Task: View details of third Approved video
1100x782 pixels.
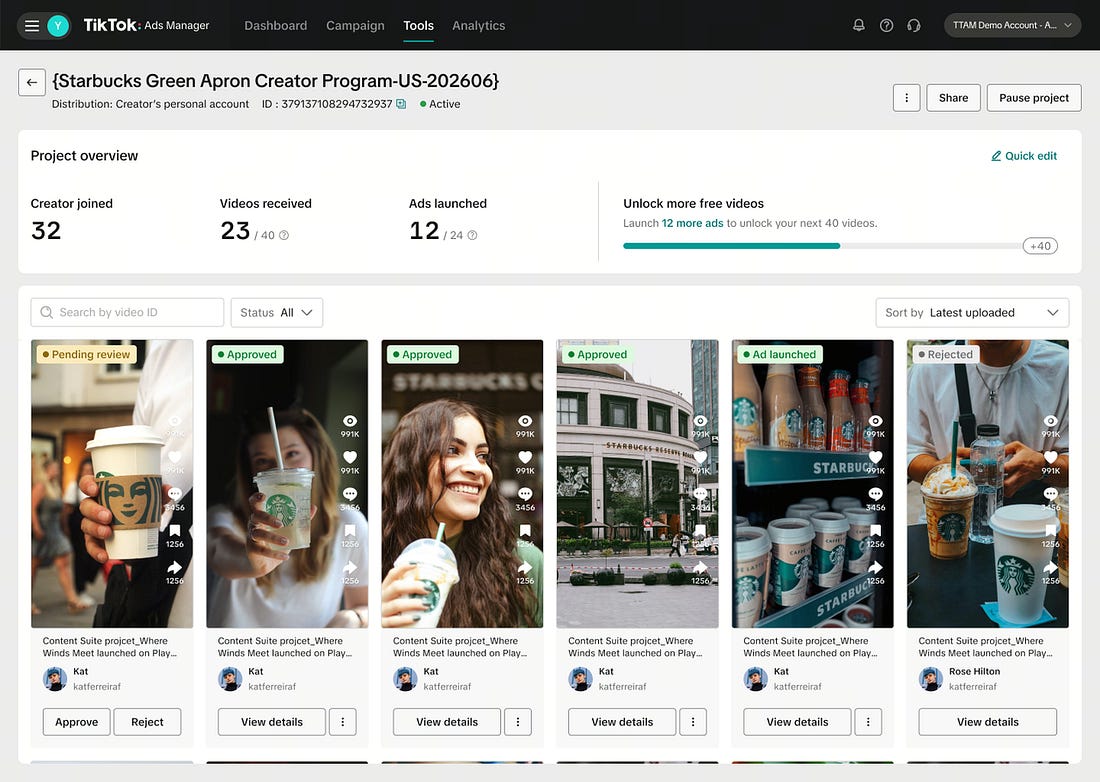Action: point(622,722)
